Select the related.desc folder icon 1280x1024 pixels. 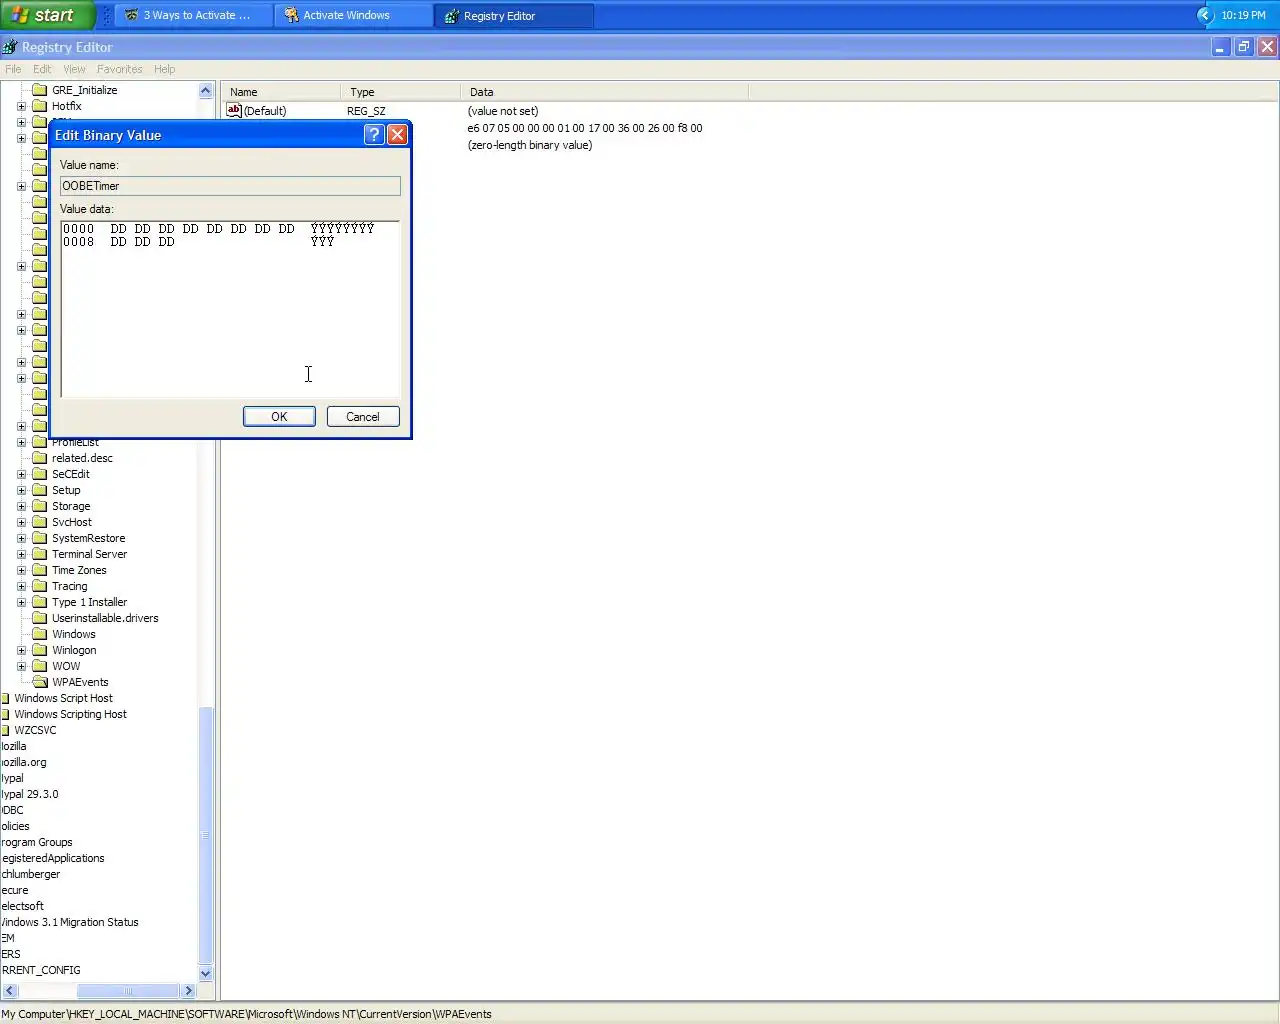pos(40,458)
